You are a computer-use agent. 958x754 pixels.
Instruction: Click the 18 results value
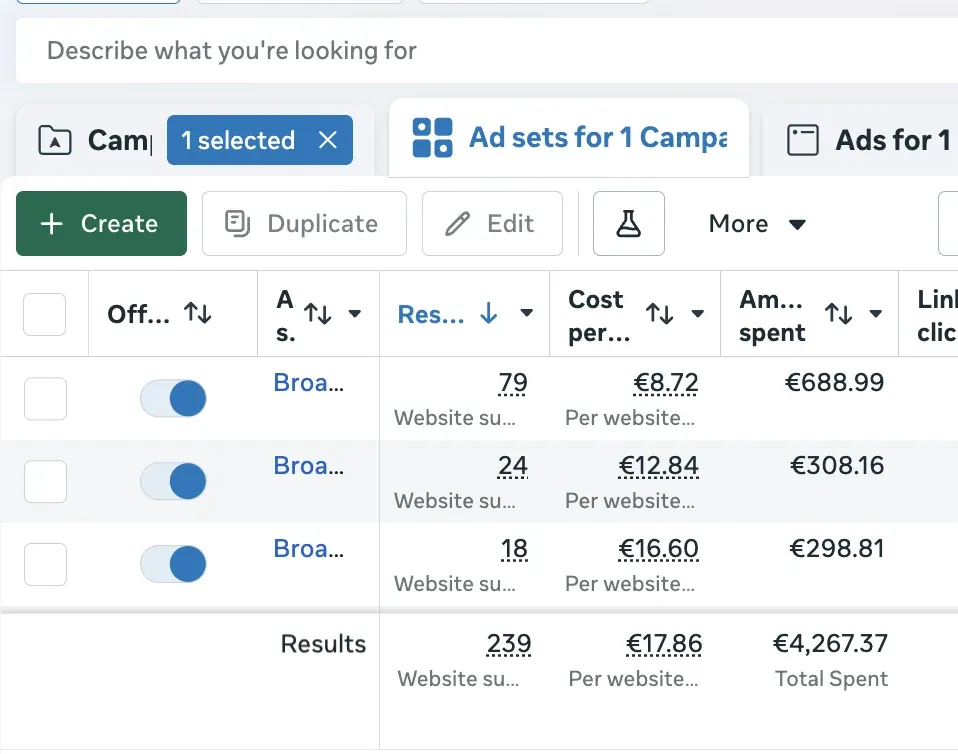point(514,549)
